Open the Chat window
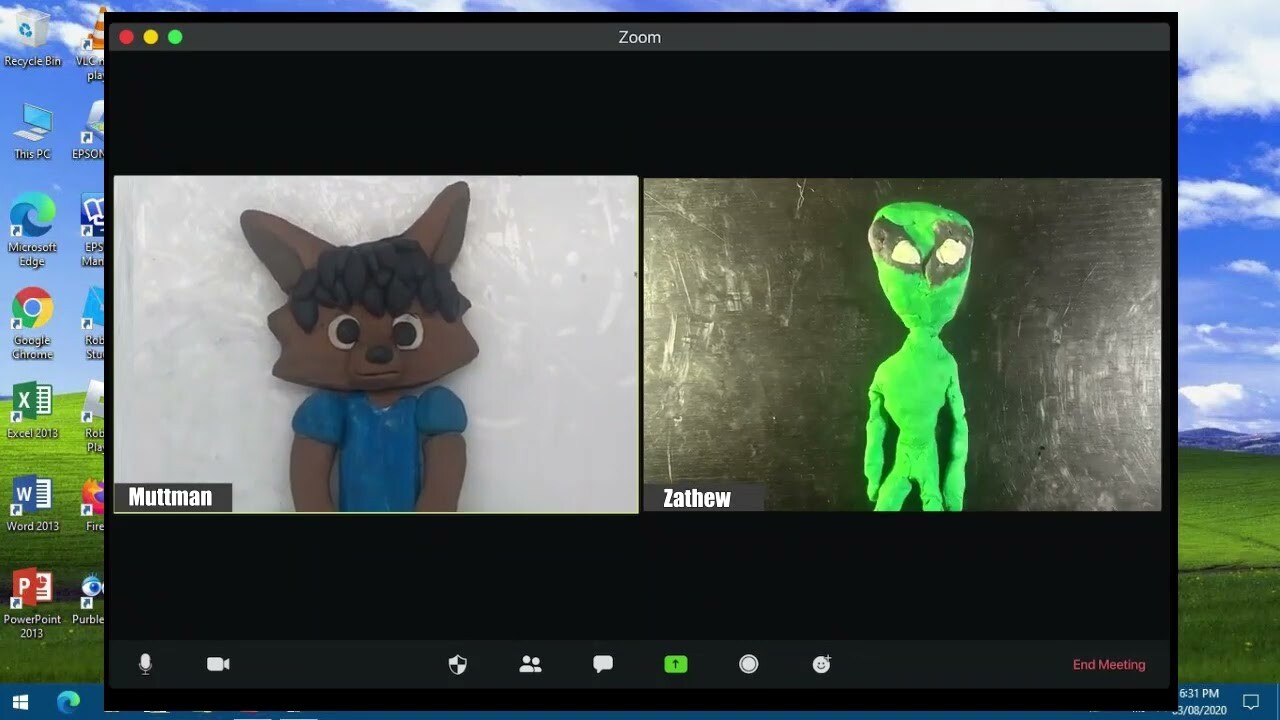The image size is (1280, 720). coord(603,664)
